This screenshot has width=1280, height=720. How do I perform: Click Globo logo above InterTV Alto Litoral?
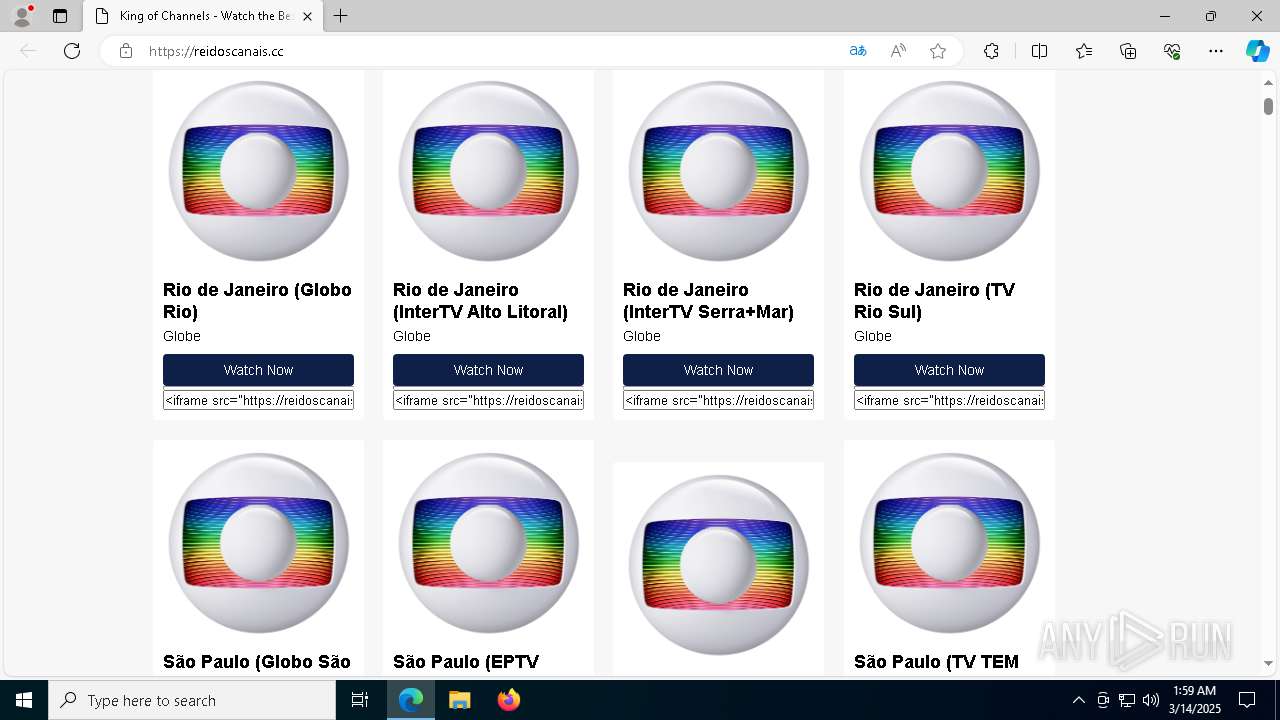[488, 171]
